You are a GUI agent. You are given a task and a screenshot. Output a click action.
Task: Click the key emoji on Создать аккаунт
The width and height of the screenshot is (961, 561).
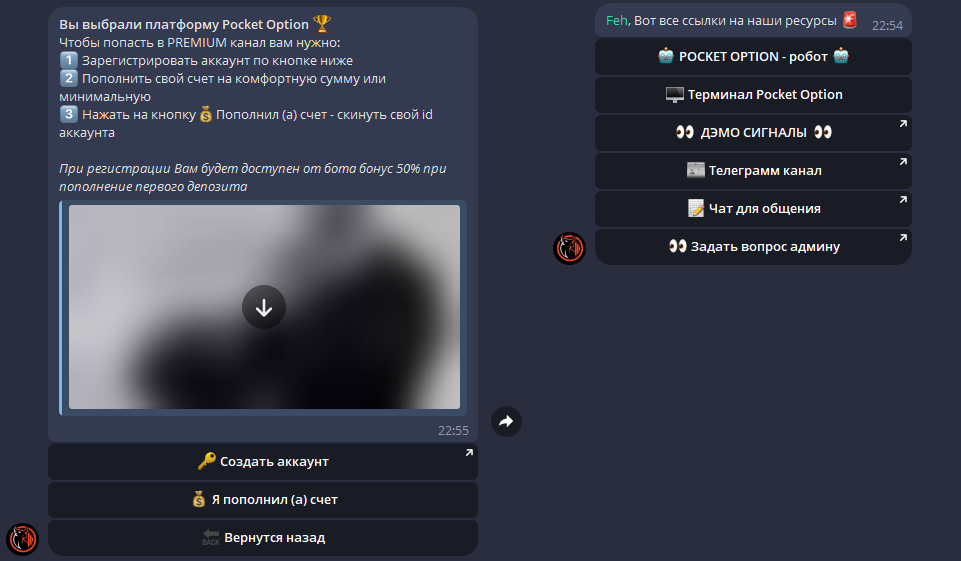coord(207,461)
